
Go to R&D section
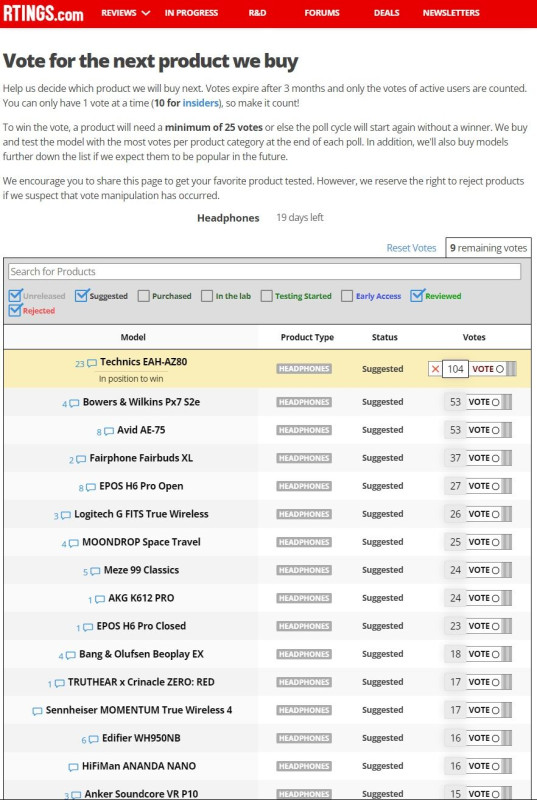tap(257, 13)
